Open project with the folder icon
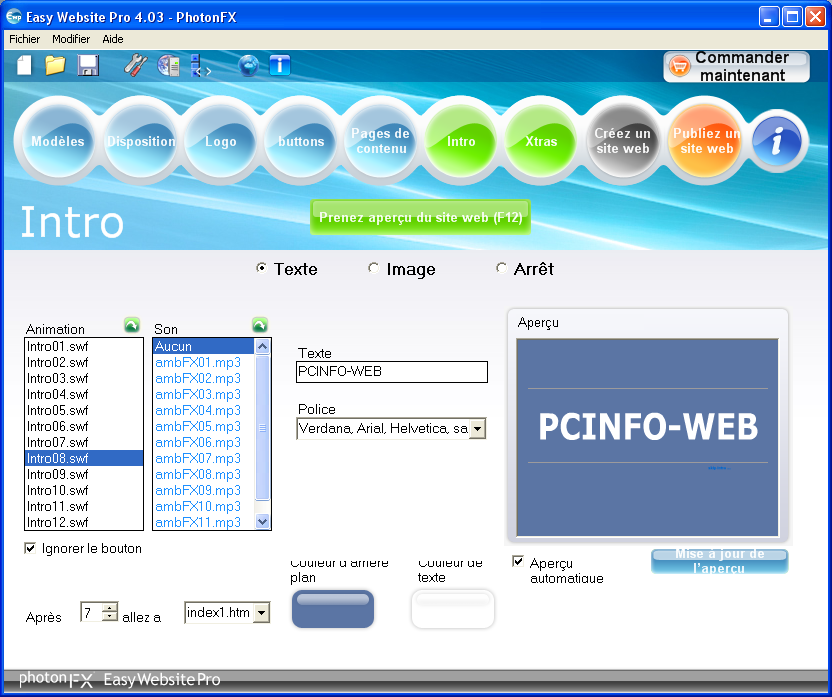Viewport: 832px width, 697px height. [x=55, y=66]
